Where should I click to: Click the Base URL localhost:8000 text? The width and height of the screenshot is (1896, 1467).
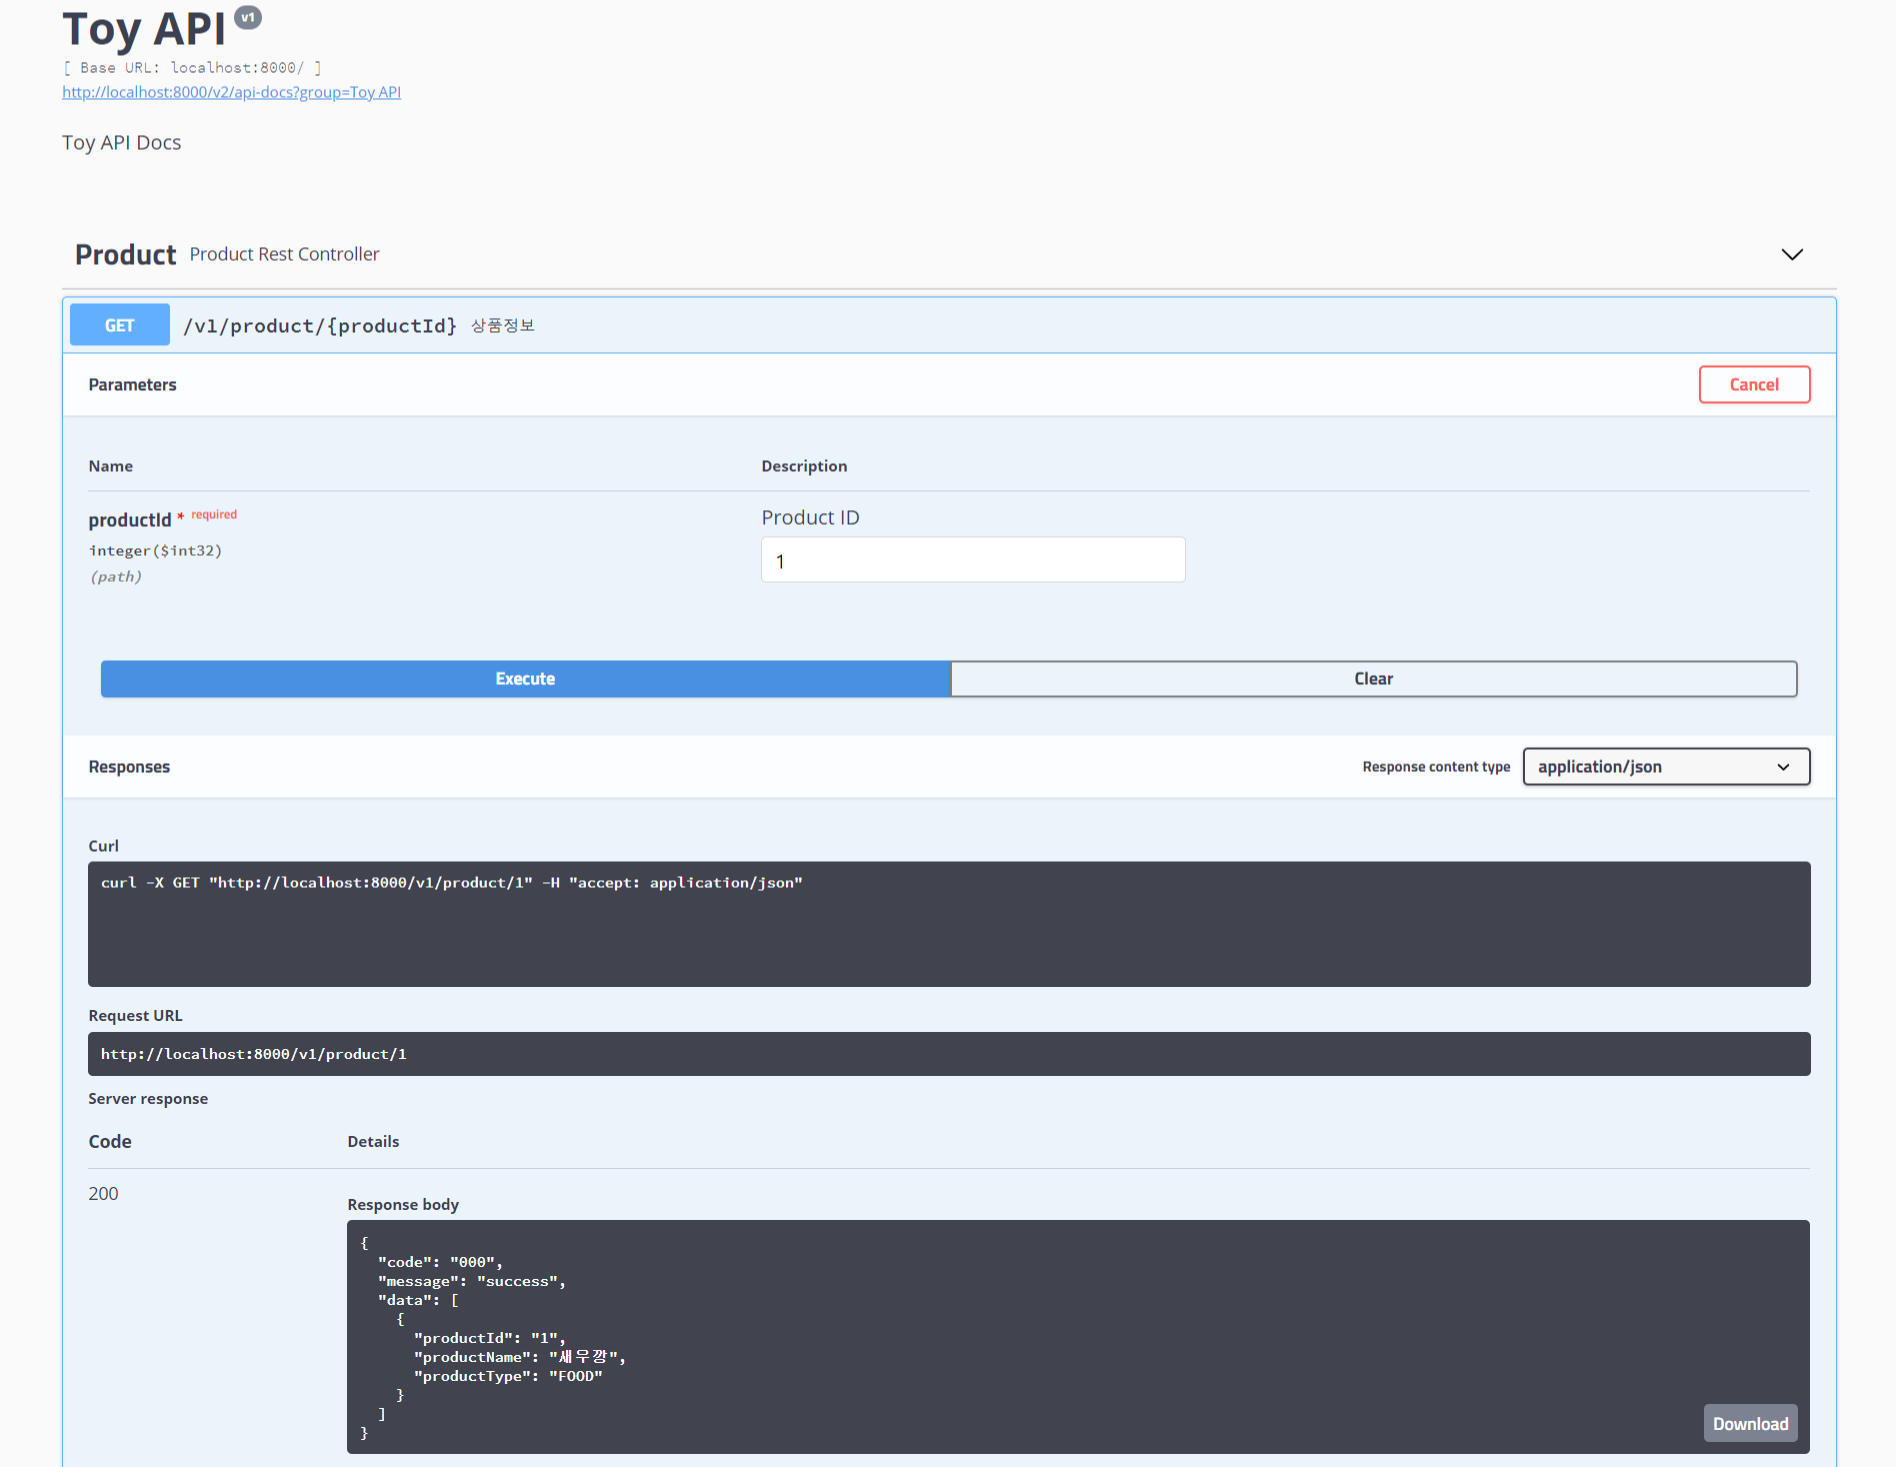[192, 68]
